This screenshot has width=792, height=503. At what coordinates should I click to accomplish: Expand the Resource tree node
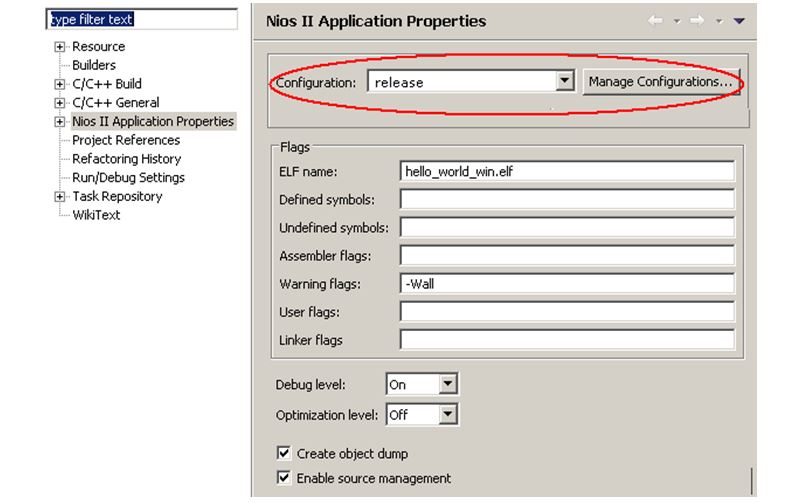[x=60, y=47]
